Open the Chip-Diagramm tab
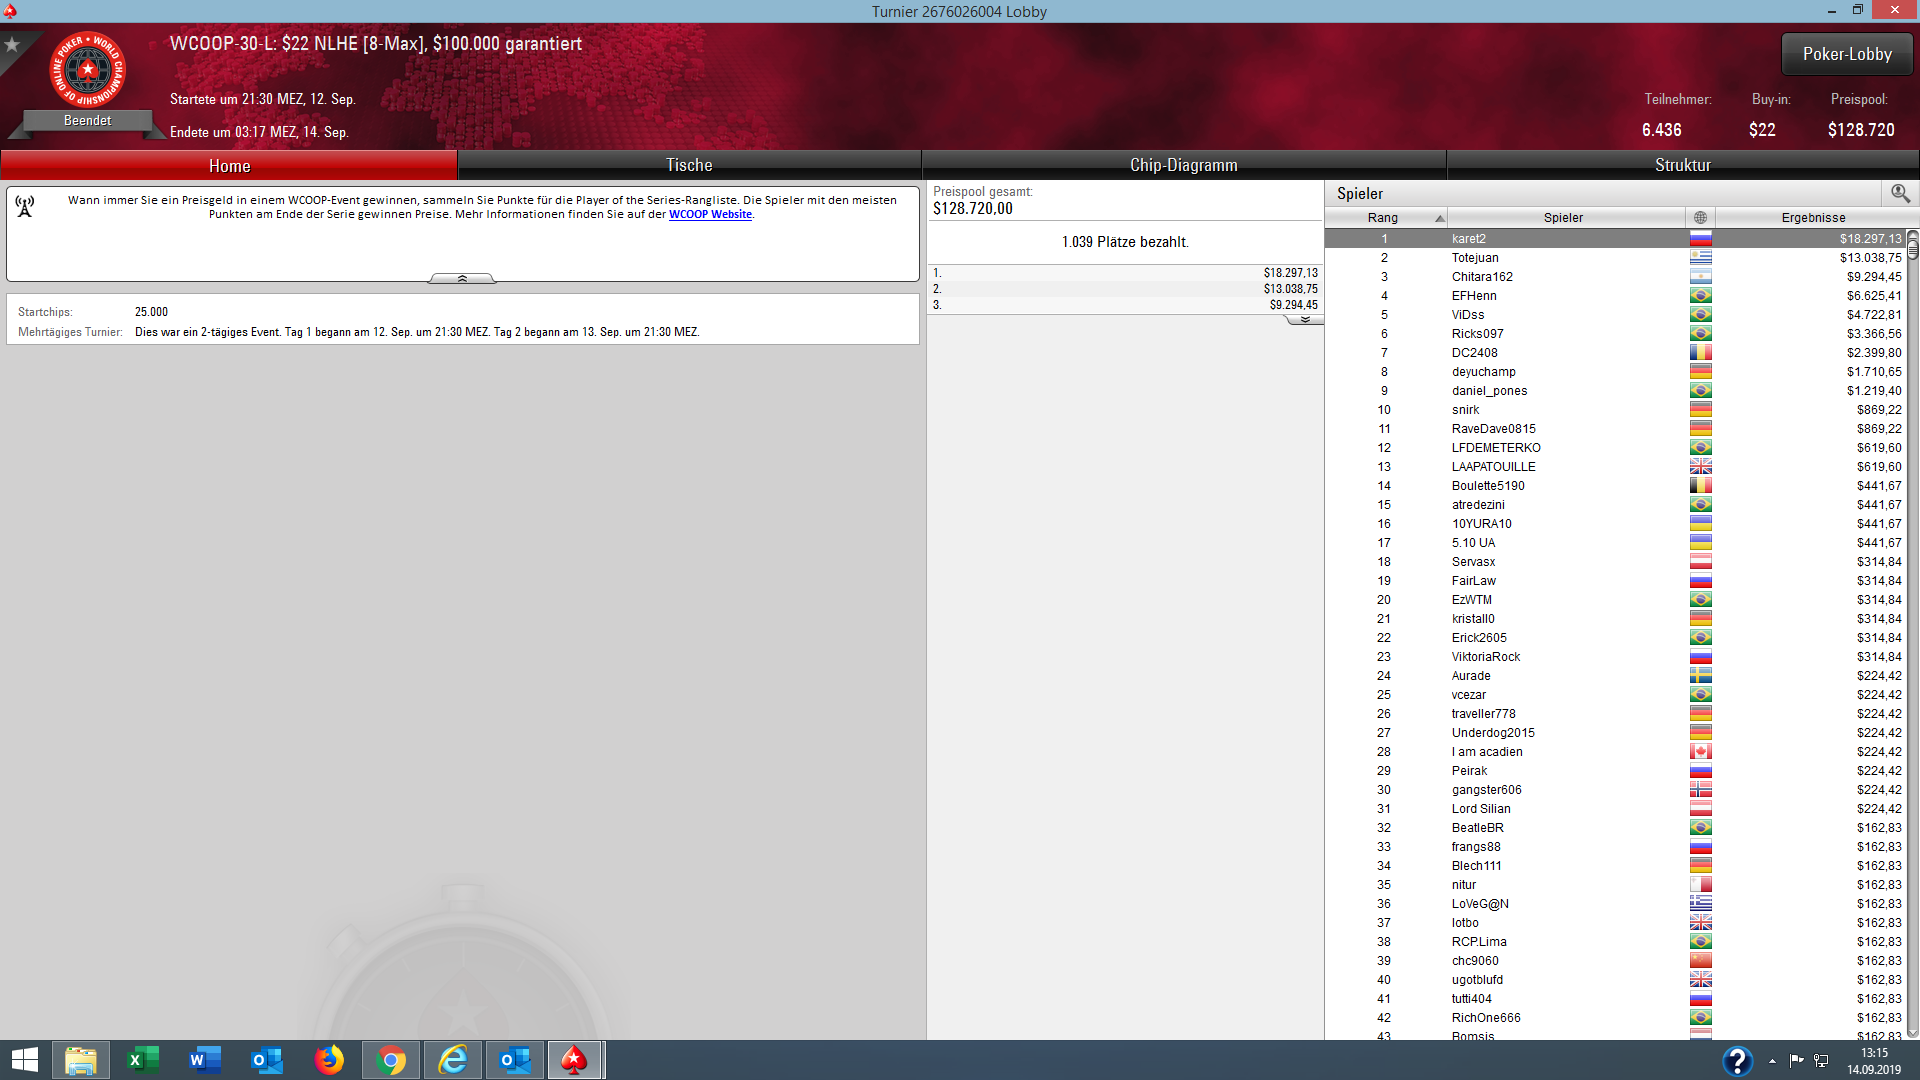This screenshot has width=1920, height=1080. pos(1183,165)
